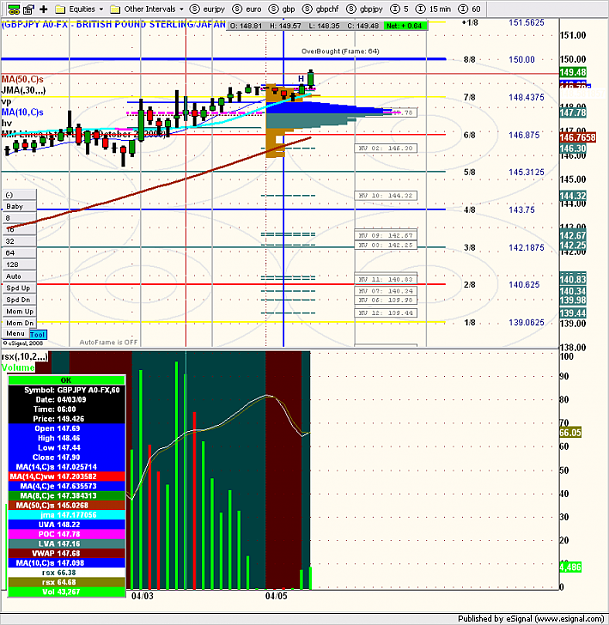Image resolution: width=609 pixels, height=625 pixels.
Task: Click the cyan Tool button
Action: 38,334
